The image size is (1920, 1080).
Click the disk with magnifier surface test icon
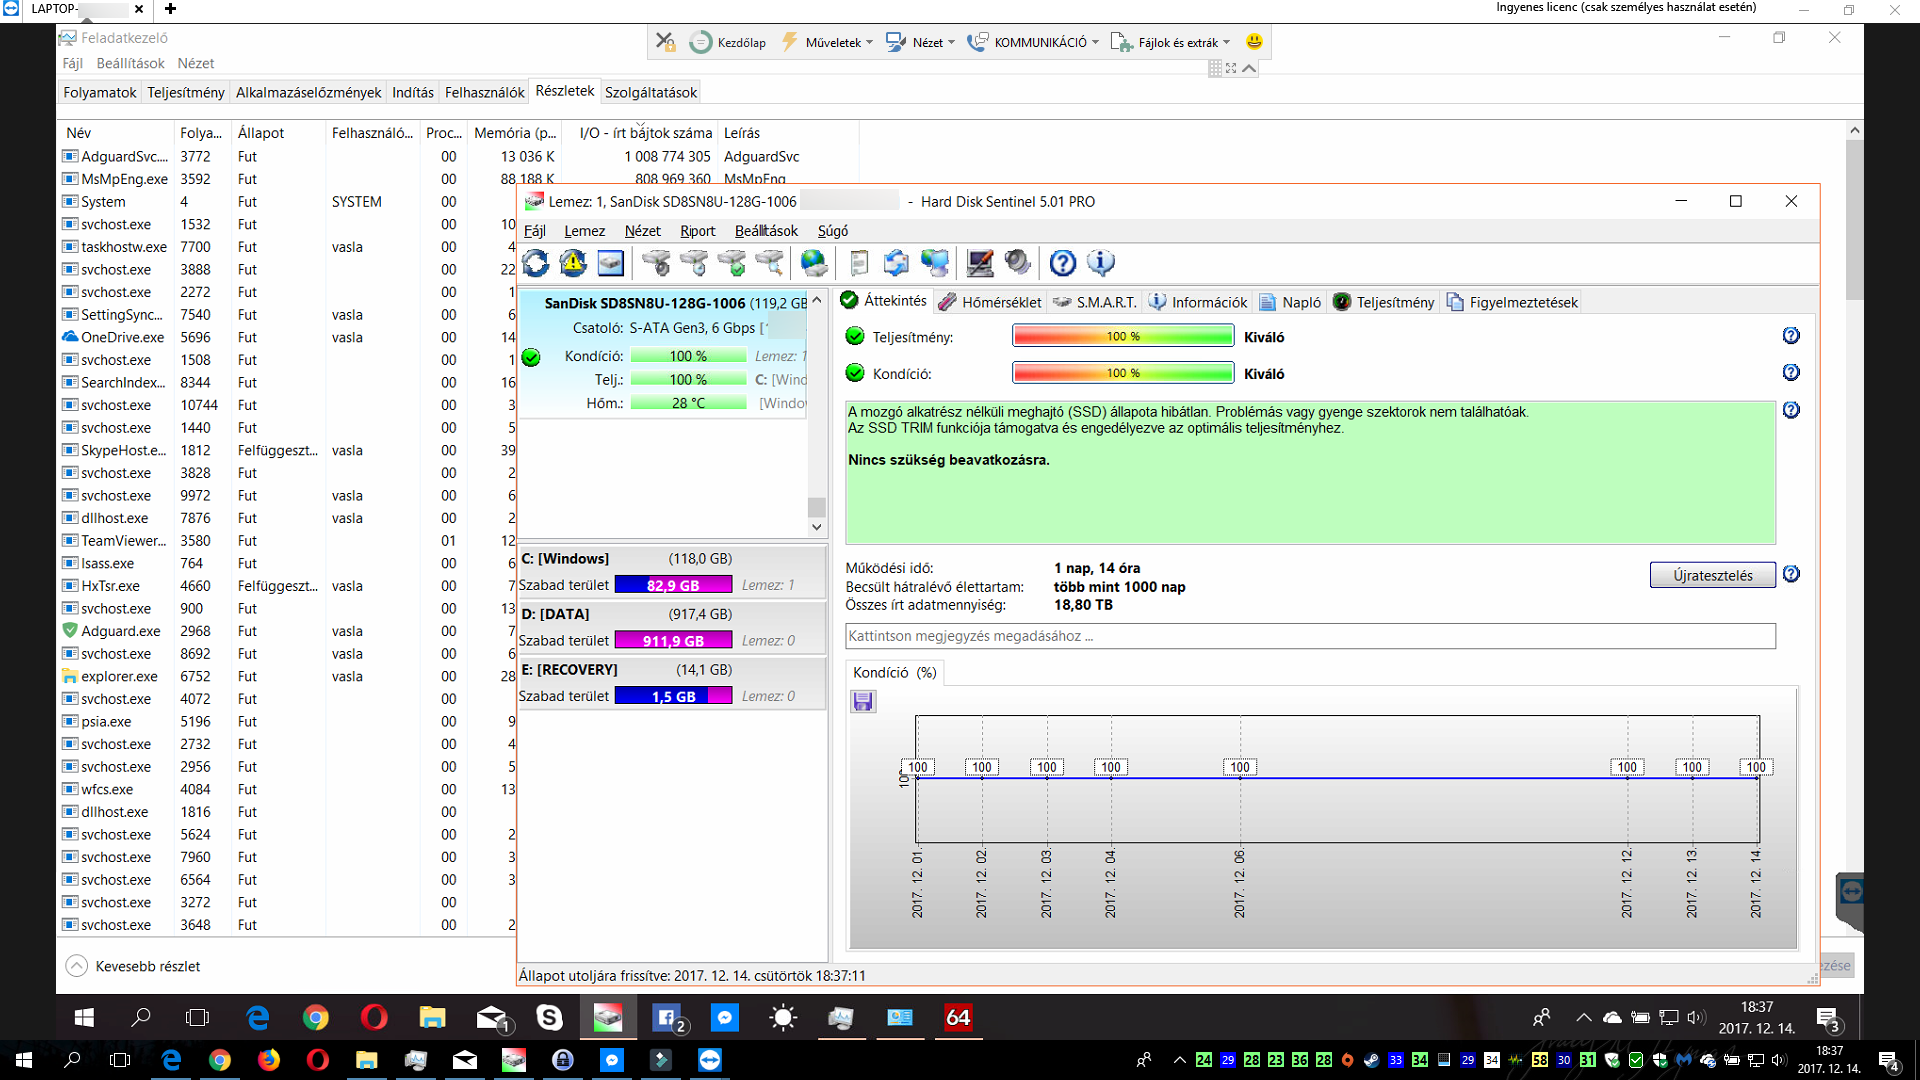point(770,263)
